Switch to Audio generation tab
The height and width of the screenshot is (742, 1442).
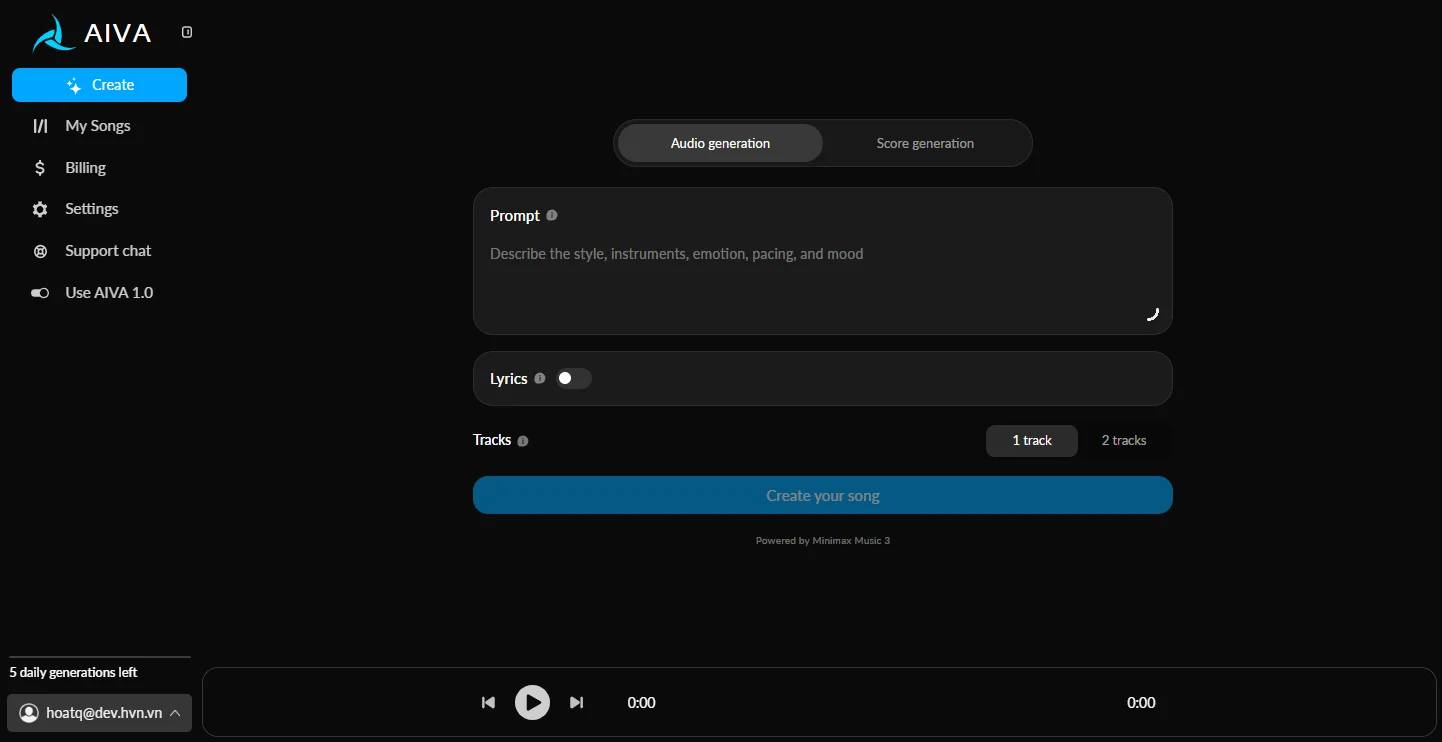(x=720, y=143)
